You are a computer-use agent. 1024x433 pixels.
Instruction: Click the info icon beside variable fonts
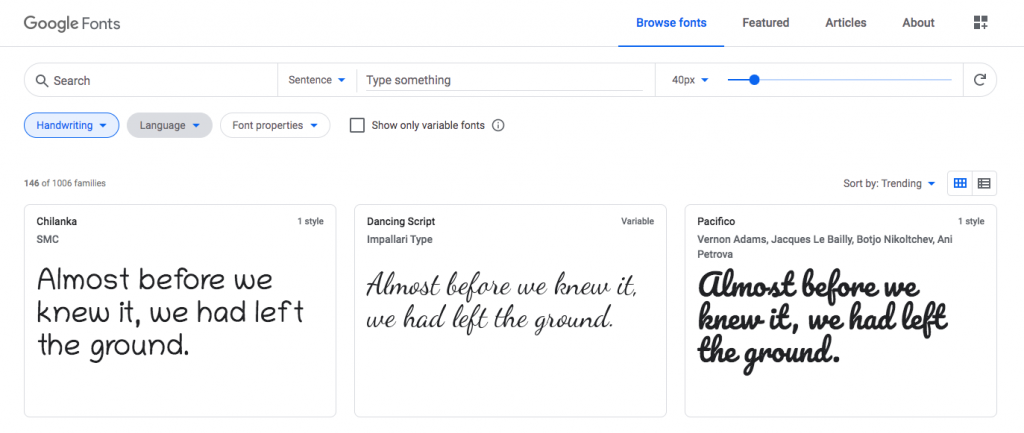(498, 125)
